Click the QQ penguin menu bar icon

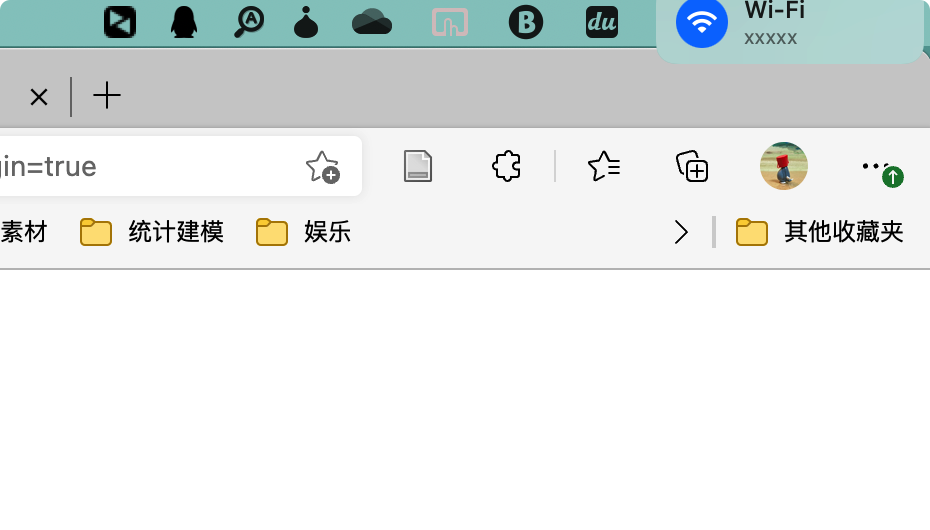coord(184,23)
